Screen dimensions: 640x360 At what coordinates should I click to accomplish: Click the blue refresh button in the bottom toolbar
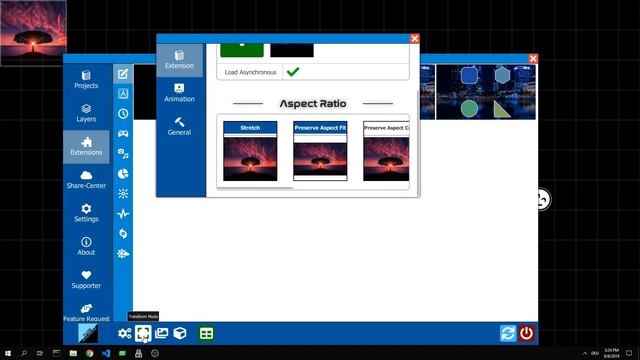508,333
